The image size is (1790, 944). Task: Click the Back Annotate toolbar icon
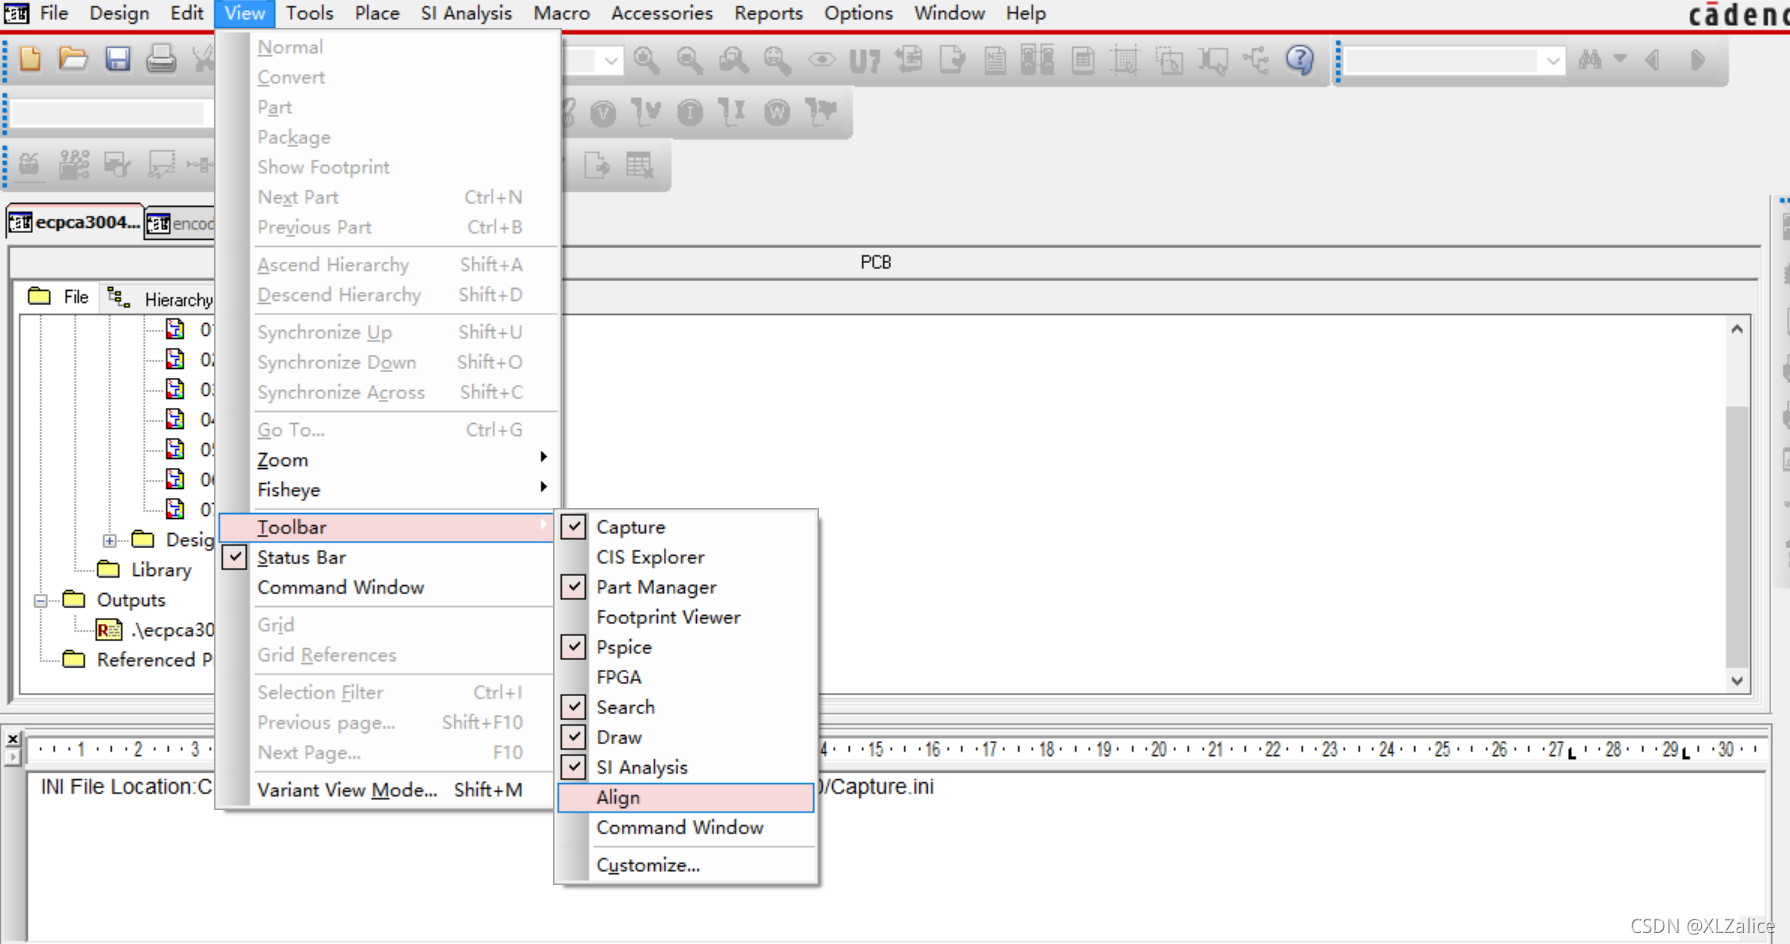pos(909,59)
